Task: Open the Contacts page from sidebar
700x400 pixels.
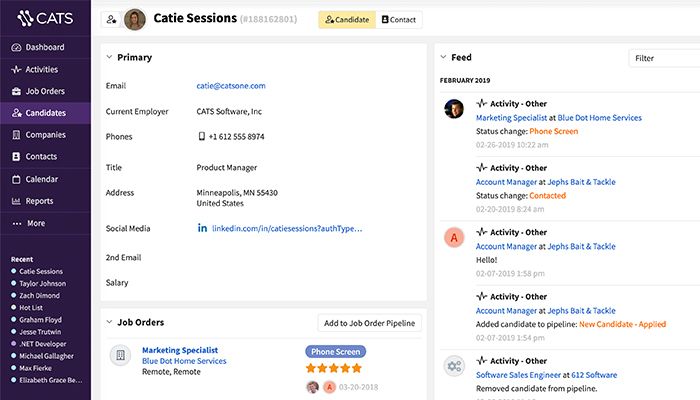Action: pyautogui.click(x=41, y=157)
